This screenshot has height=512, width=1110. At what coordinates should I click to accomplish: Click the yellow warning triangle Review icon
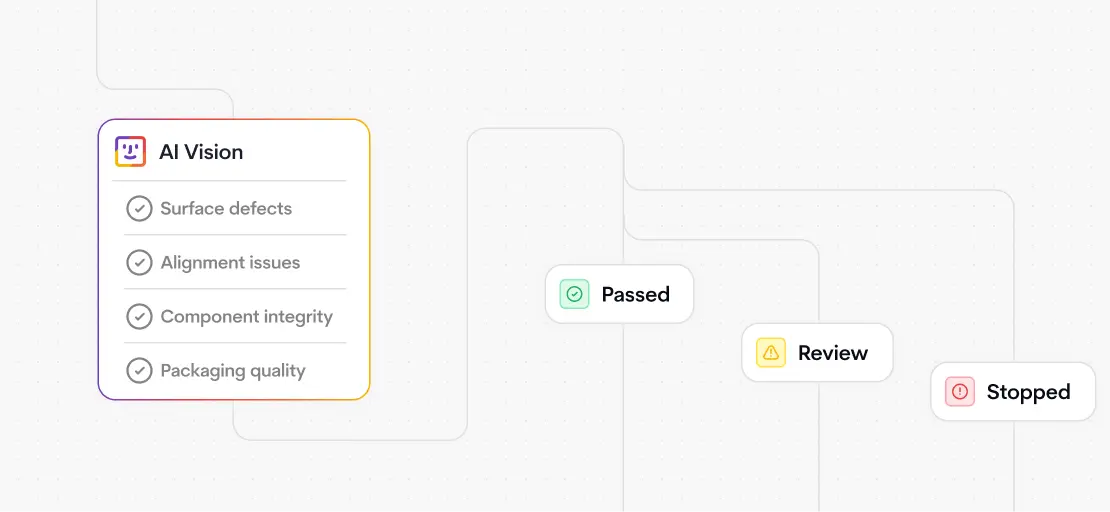pyautogui.click(x=771, y=353)
